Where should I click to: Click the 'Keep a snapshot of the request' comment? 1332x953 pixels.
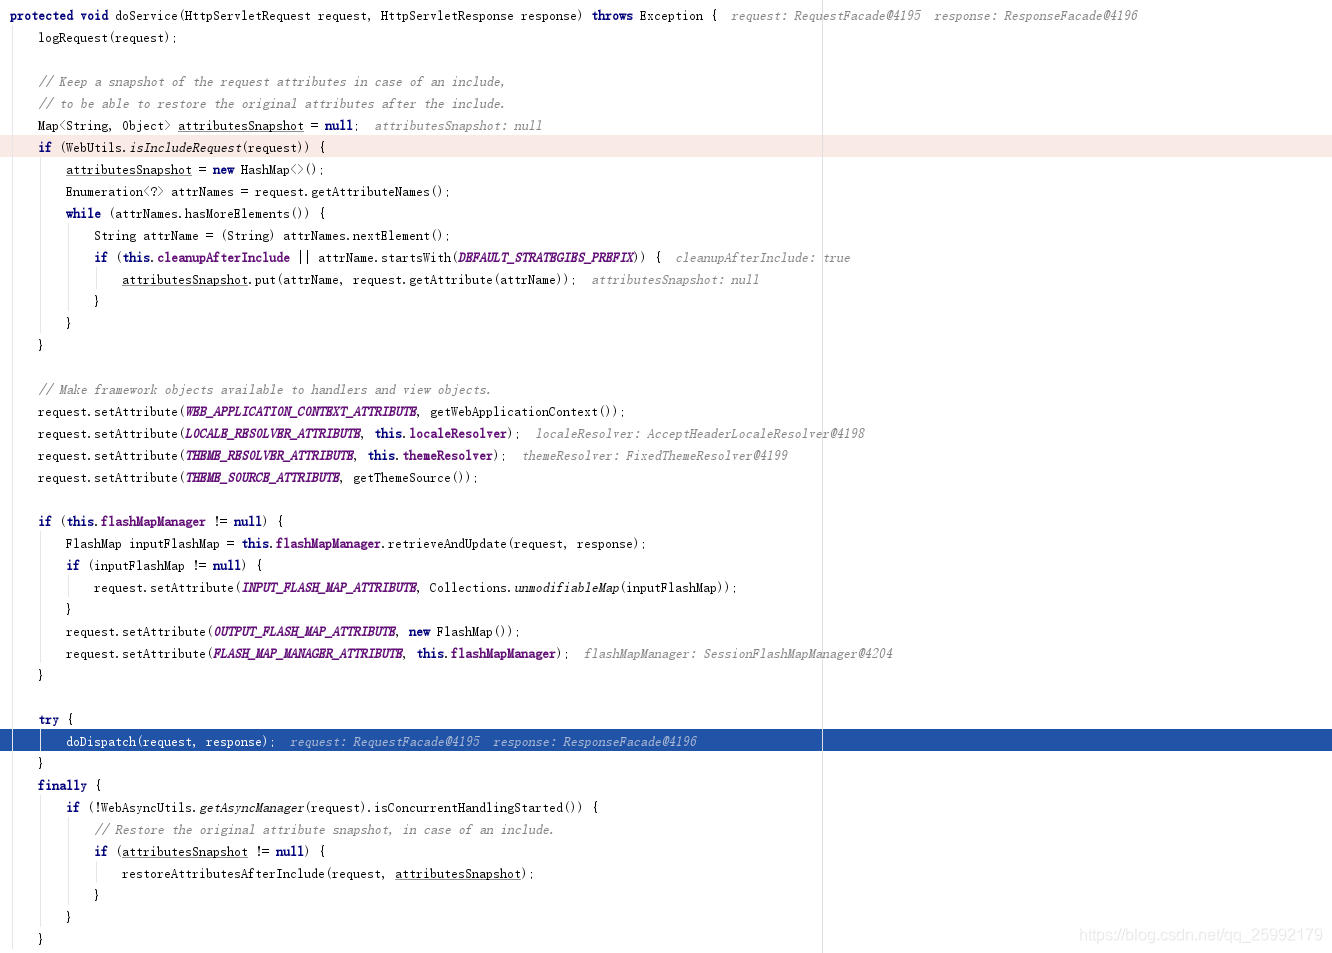271,82
